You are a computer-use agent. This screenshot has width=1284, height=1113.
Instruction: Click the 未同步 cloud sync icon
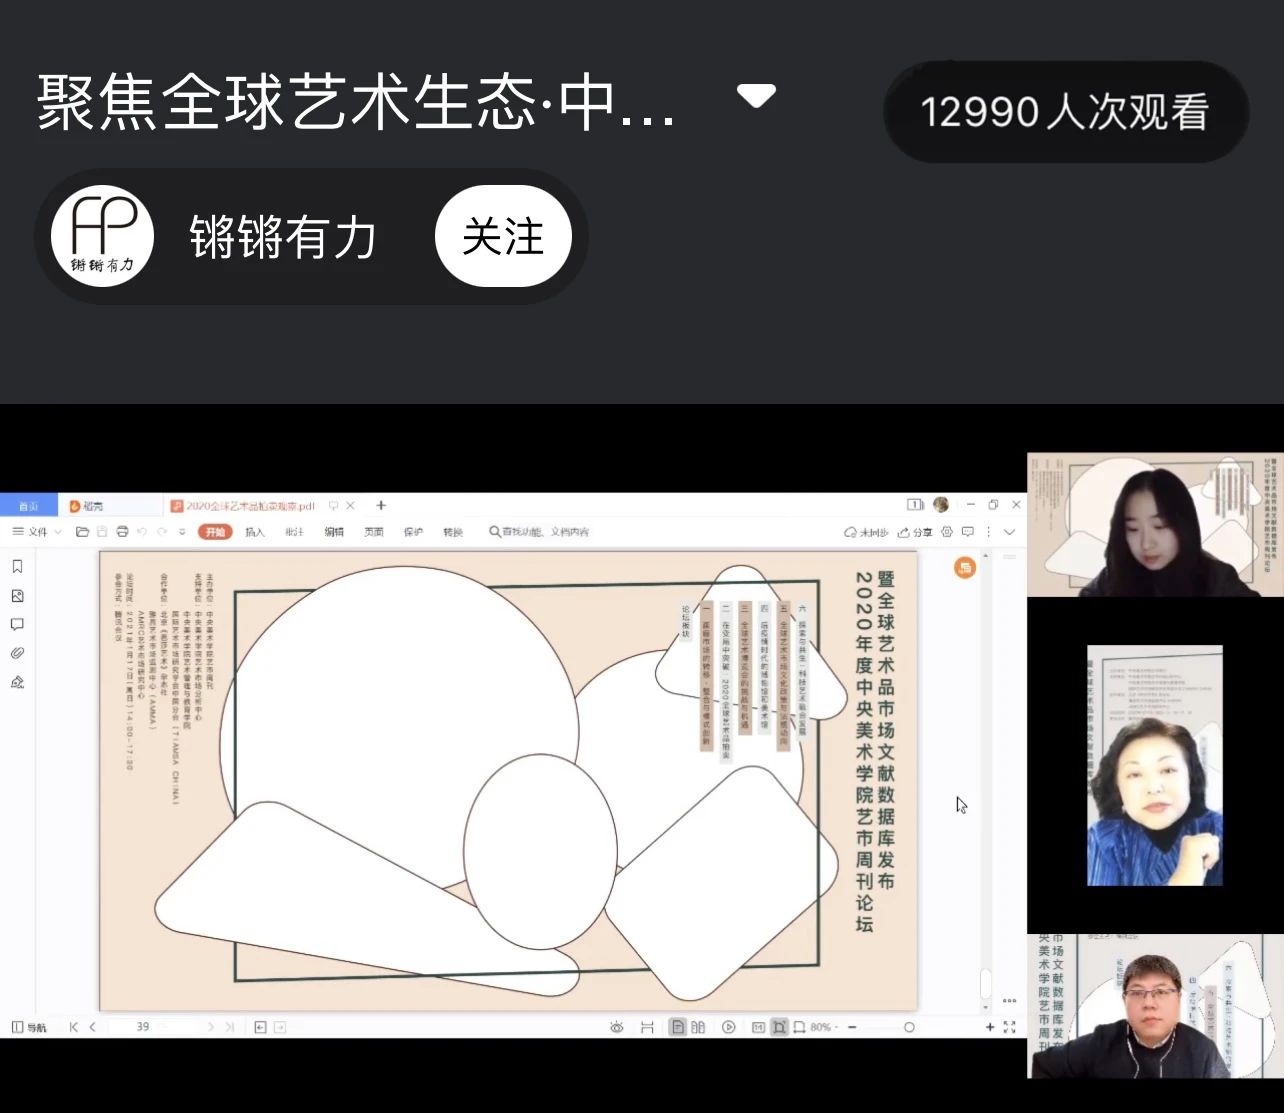click(866, 532)
